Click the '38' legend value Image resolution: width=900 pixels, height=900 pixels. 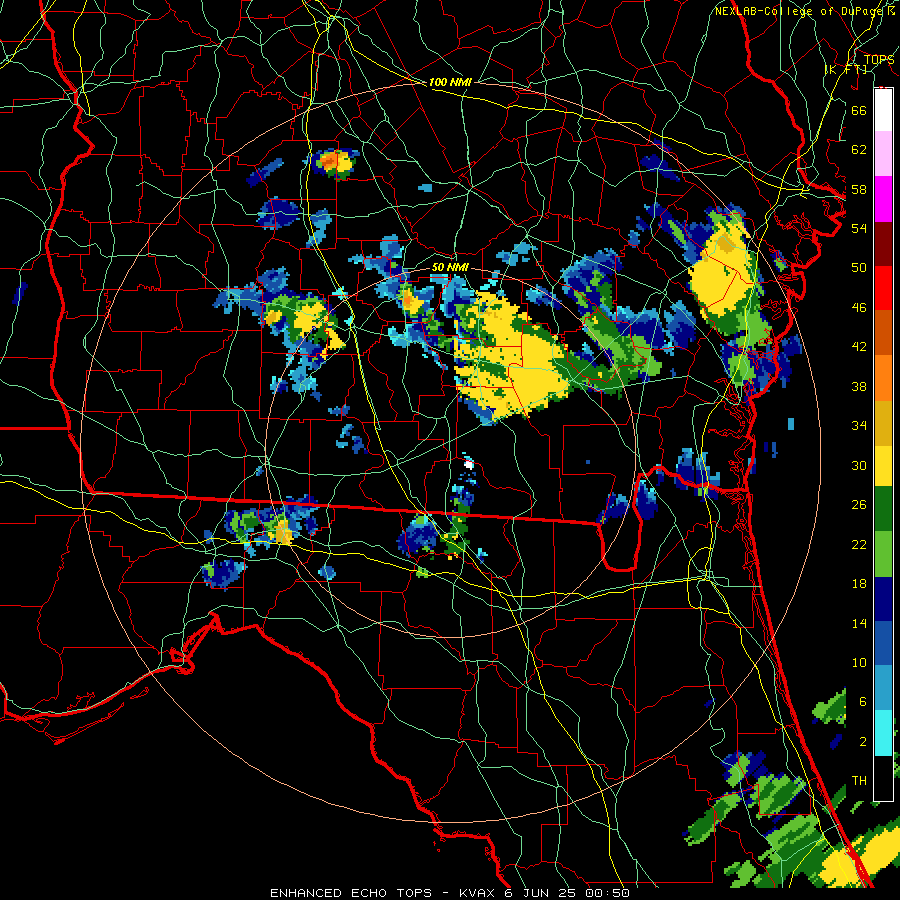pyautogui.click(x=859, y=386)
